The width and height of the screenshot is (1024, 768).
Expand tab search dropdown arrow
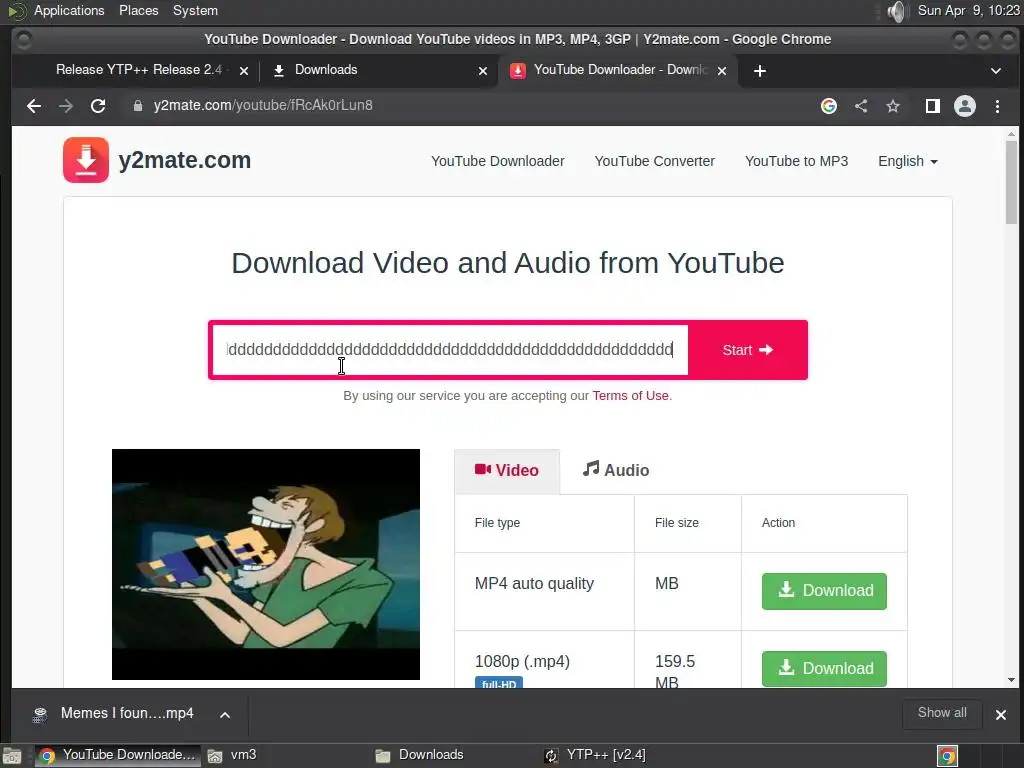pos(996,71)
